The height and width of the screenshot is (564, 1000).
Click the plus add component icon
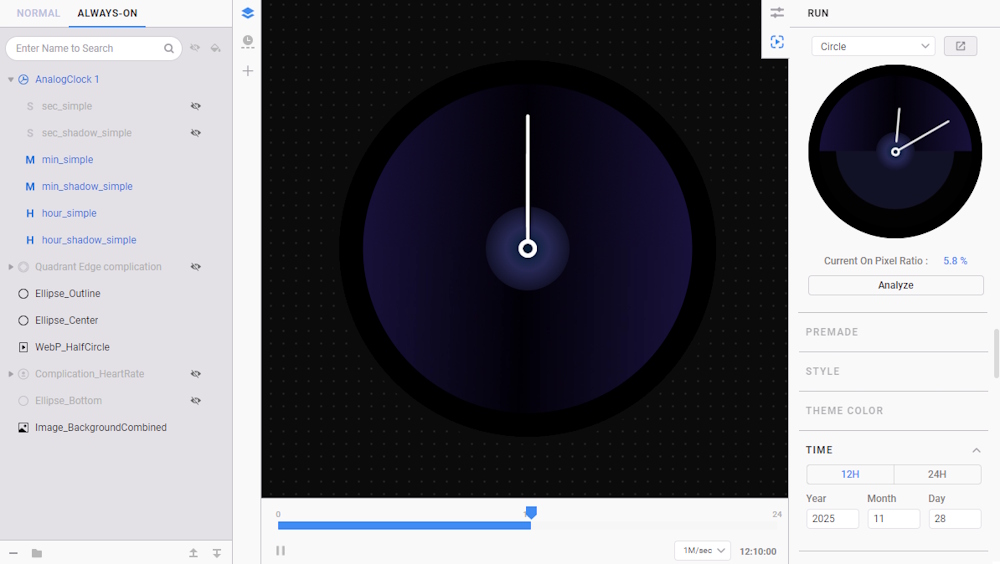pyautogui.click(x=248, y=71)
